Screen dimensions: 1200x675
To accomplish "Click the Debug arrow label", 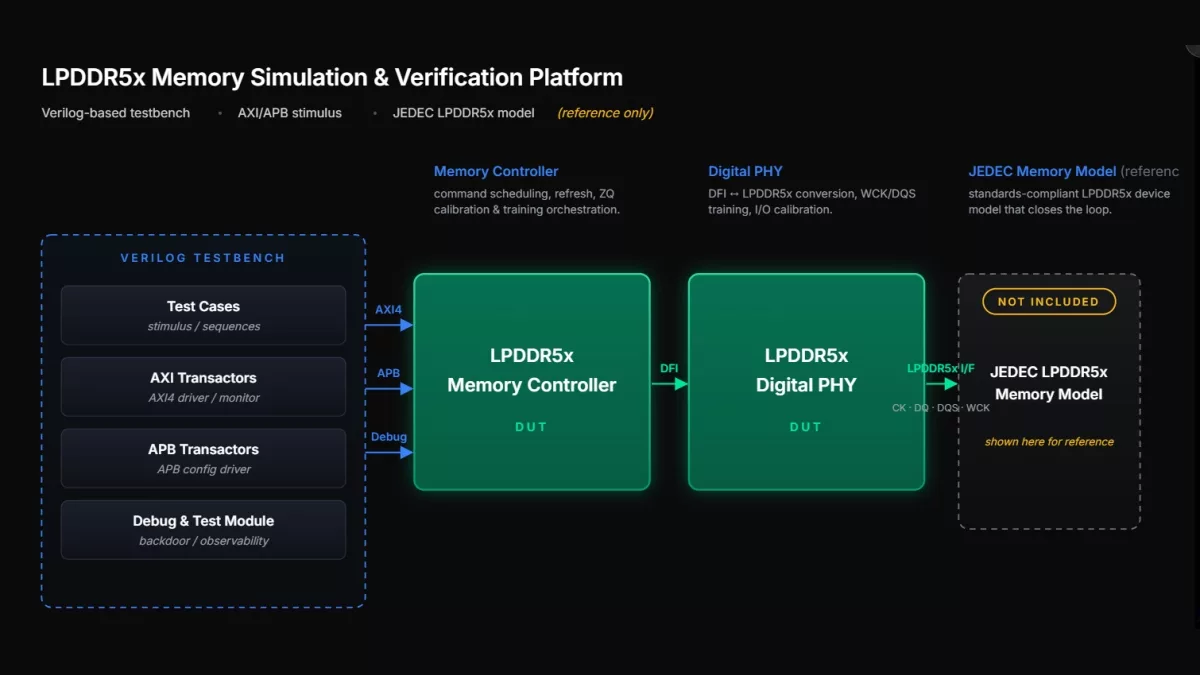I will click(x=389, y=437).
